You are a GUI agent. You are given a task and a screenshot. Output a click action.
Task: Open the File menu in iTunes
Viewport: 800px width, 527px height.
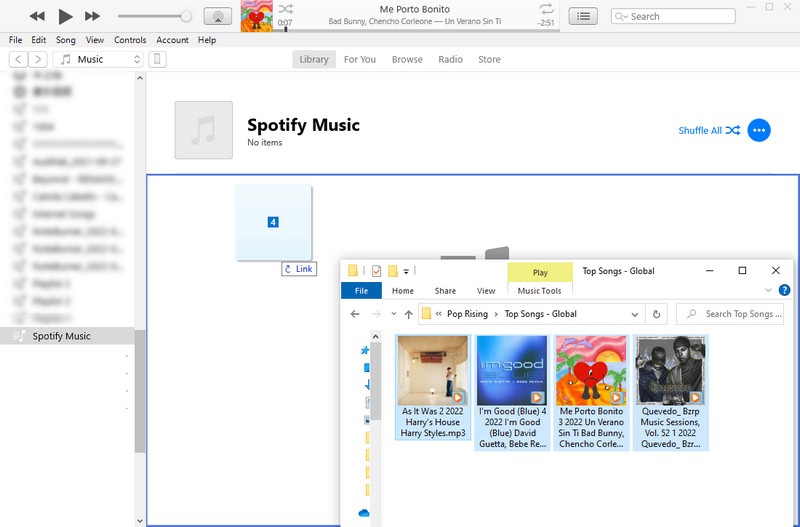(15, 40)
